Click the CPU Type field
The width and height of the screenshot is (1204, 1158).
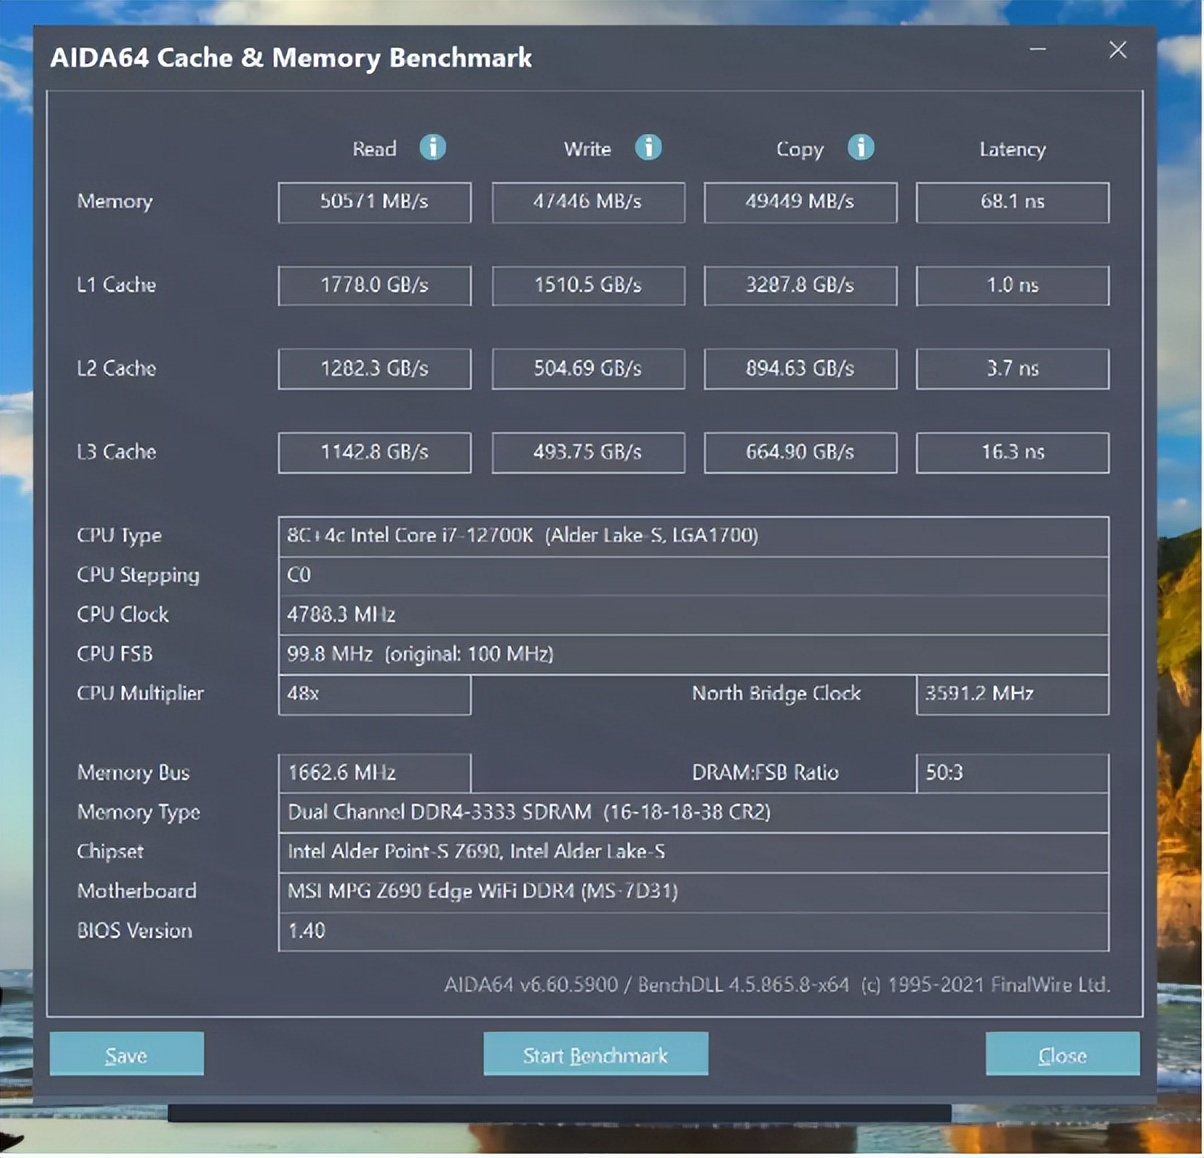pyautogui.click(x=692, y=536)
